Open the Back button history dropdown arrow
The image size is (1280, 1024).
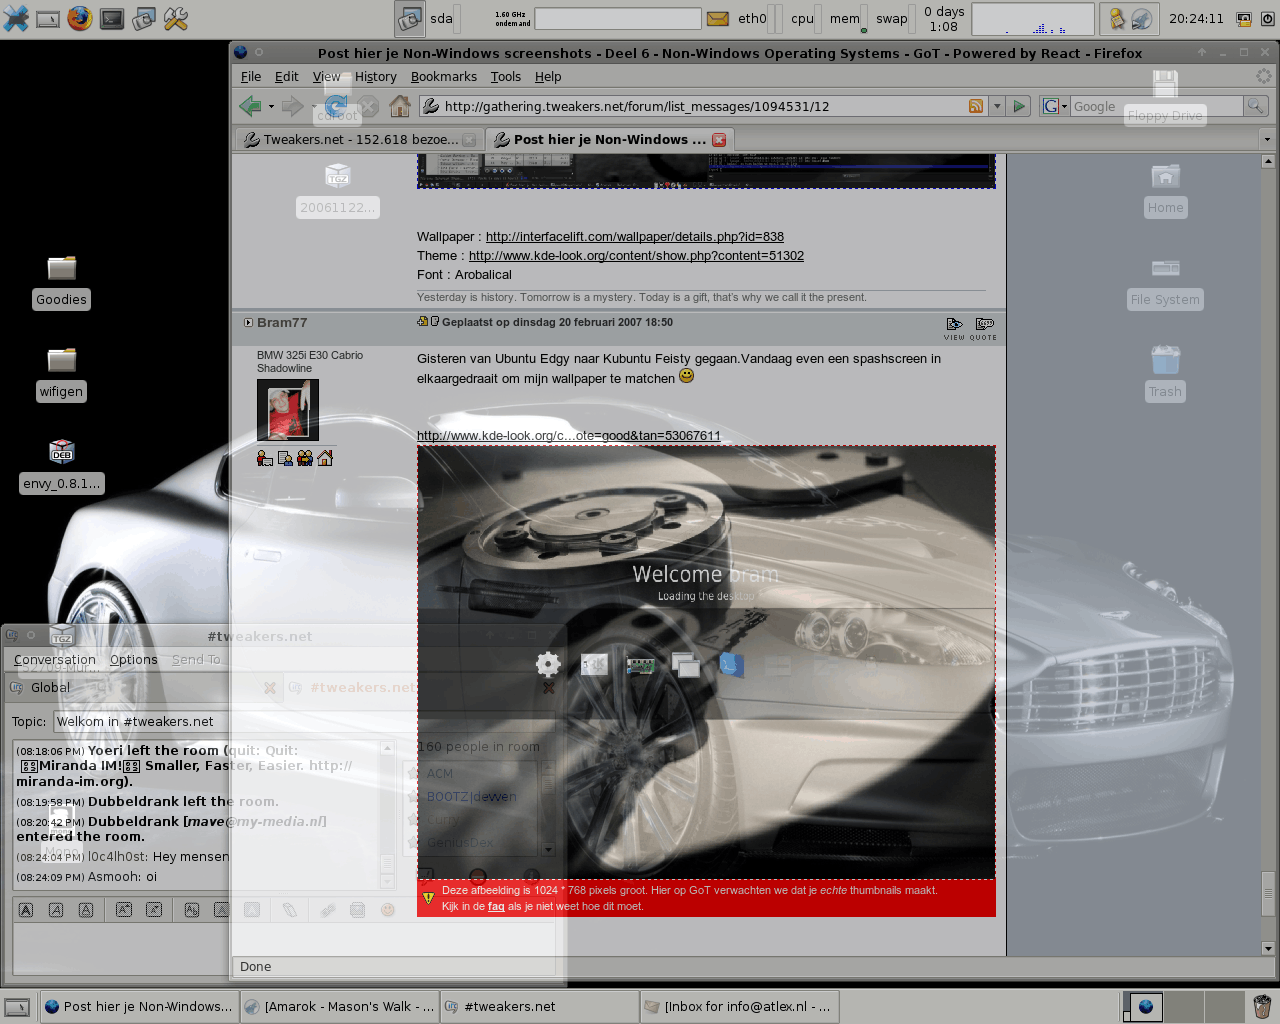click(271, 106)
